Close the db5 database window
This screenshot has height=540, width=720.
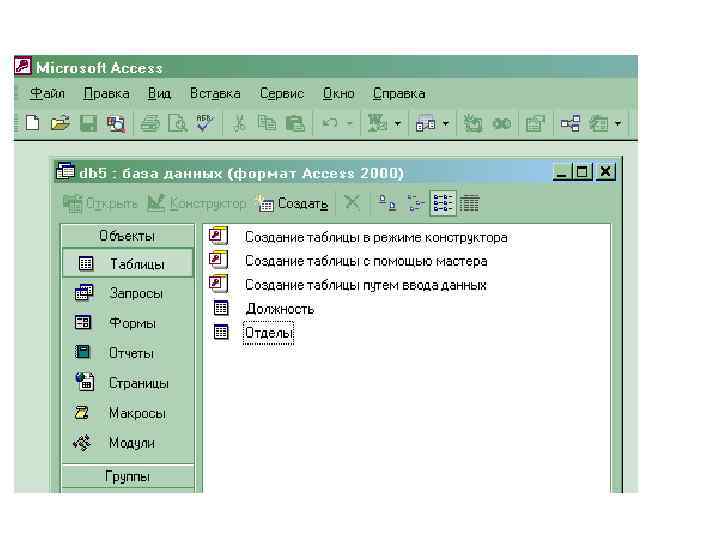[x=605, y=172]
